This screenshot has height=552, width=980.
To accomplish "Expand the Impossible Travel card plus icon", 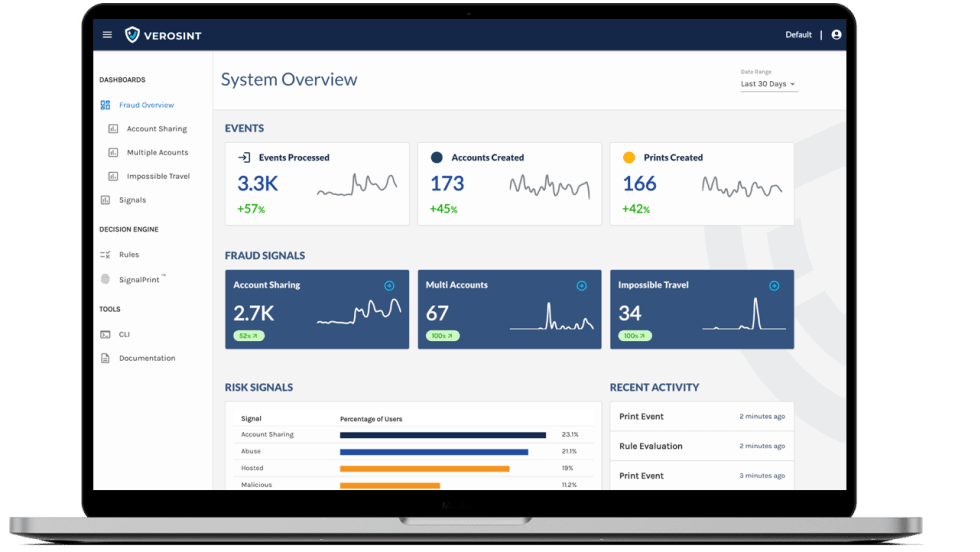I will (x=773, y=286).
